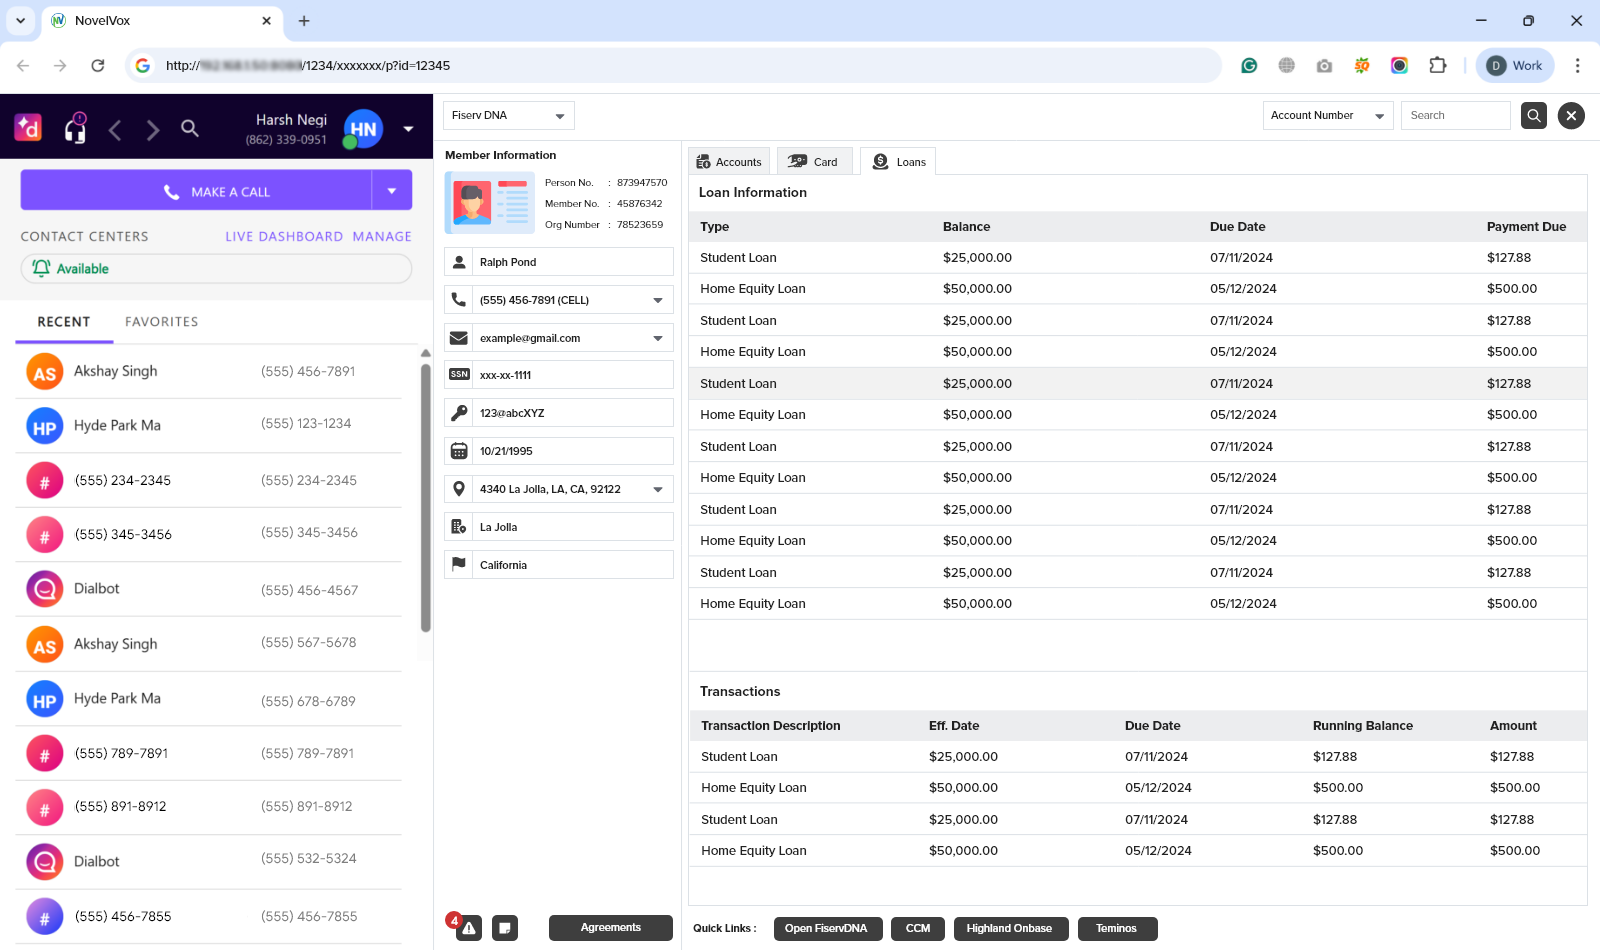Expand the cell phone number dropdown for Ralph Pond
Image resolution: width=1600 pixels, height=950 pixels.
(x=657, y=299)
